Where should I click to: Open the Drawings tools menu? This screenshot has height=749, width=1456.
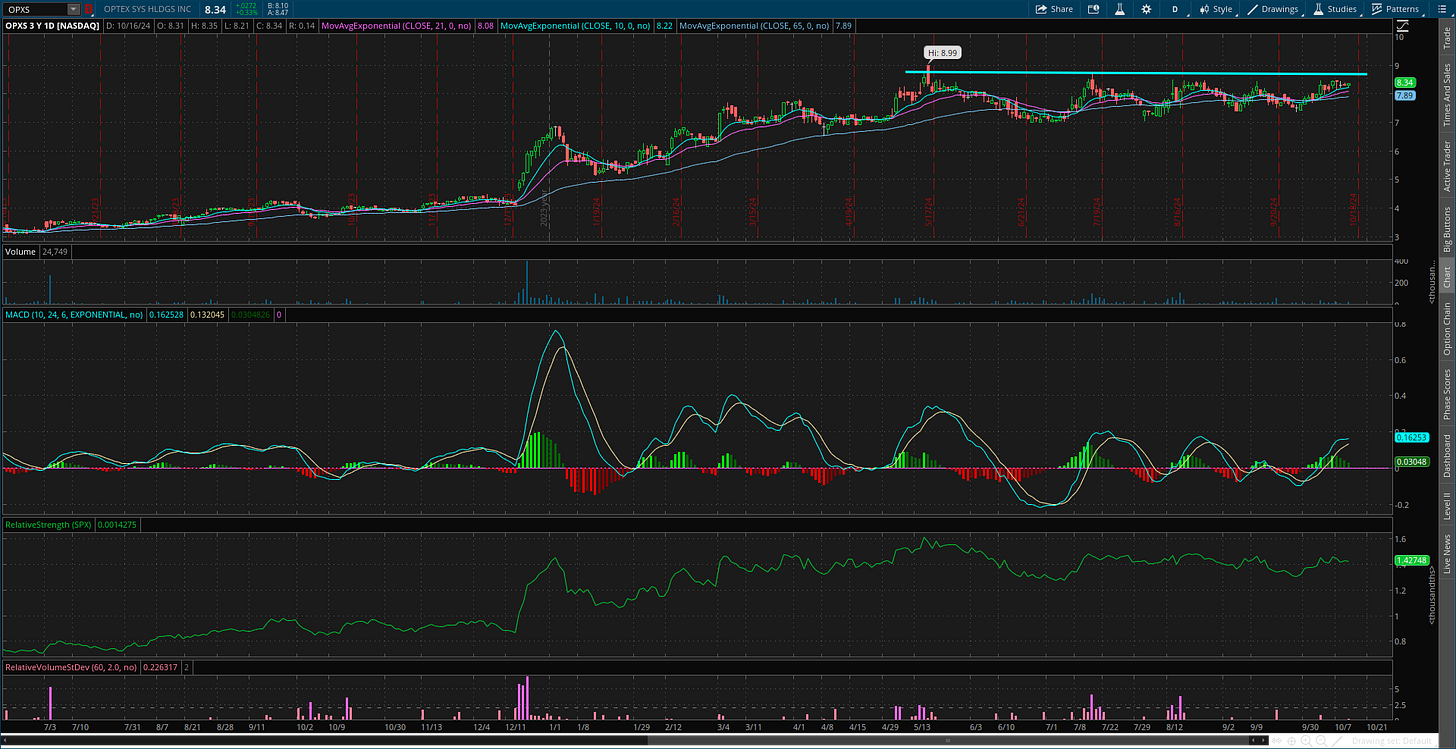(1272, 9)
